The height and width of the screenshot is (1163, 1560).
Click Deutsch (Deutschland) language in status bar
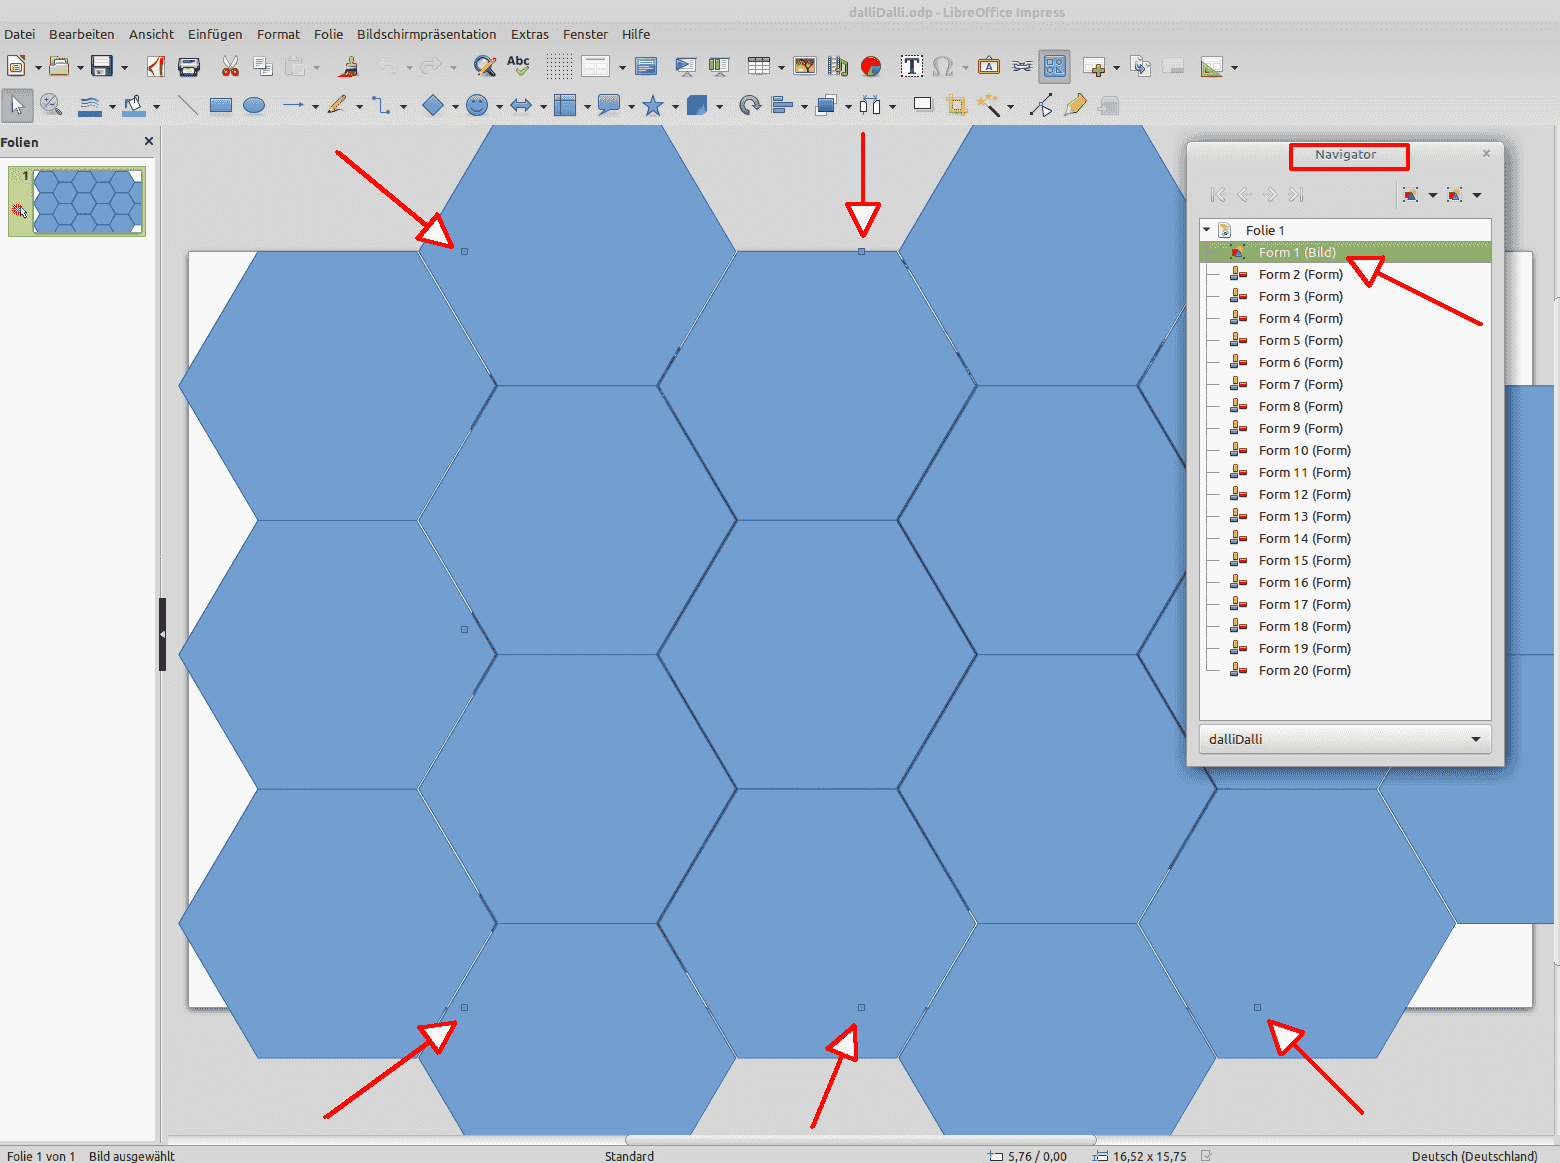click(x=1474, y=1156)
